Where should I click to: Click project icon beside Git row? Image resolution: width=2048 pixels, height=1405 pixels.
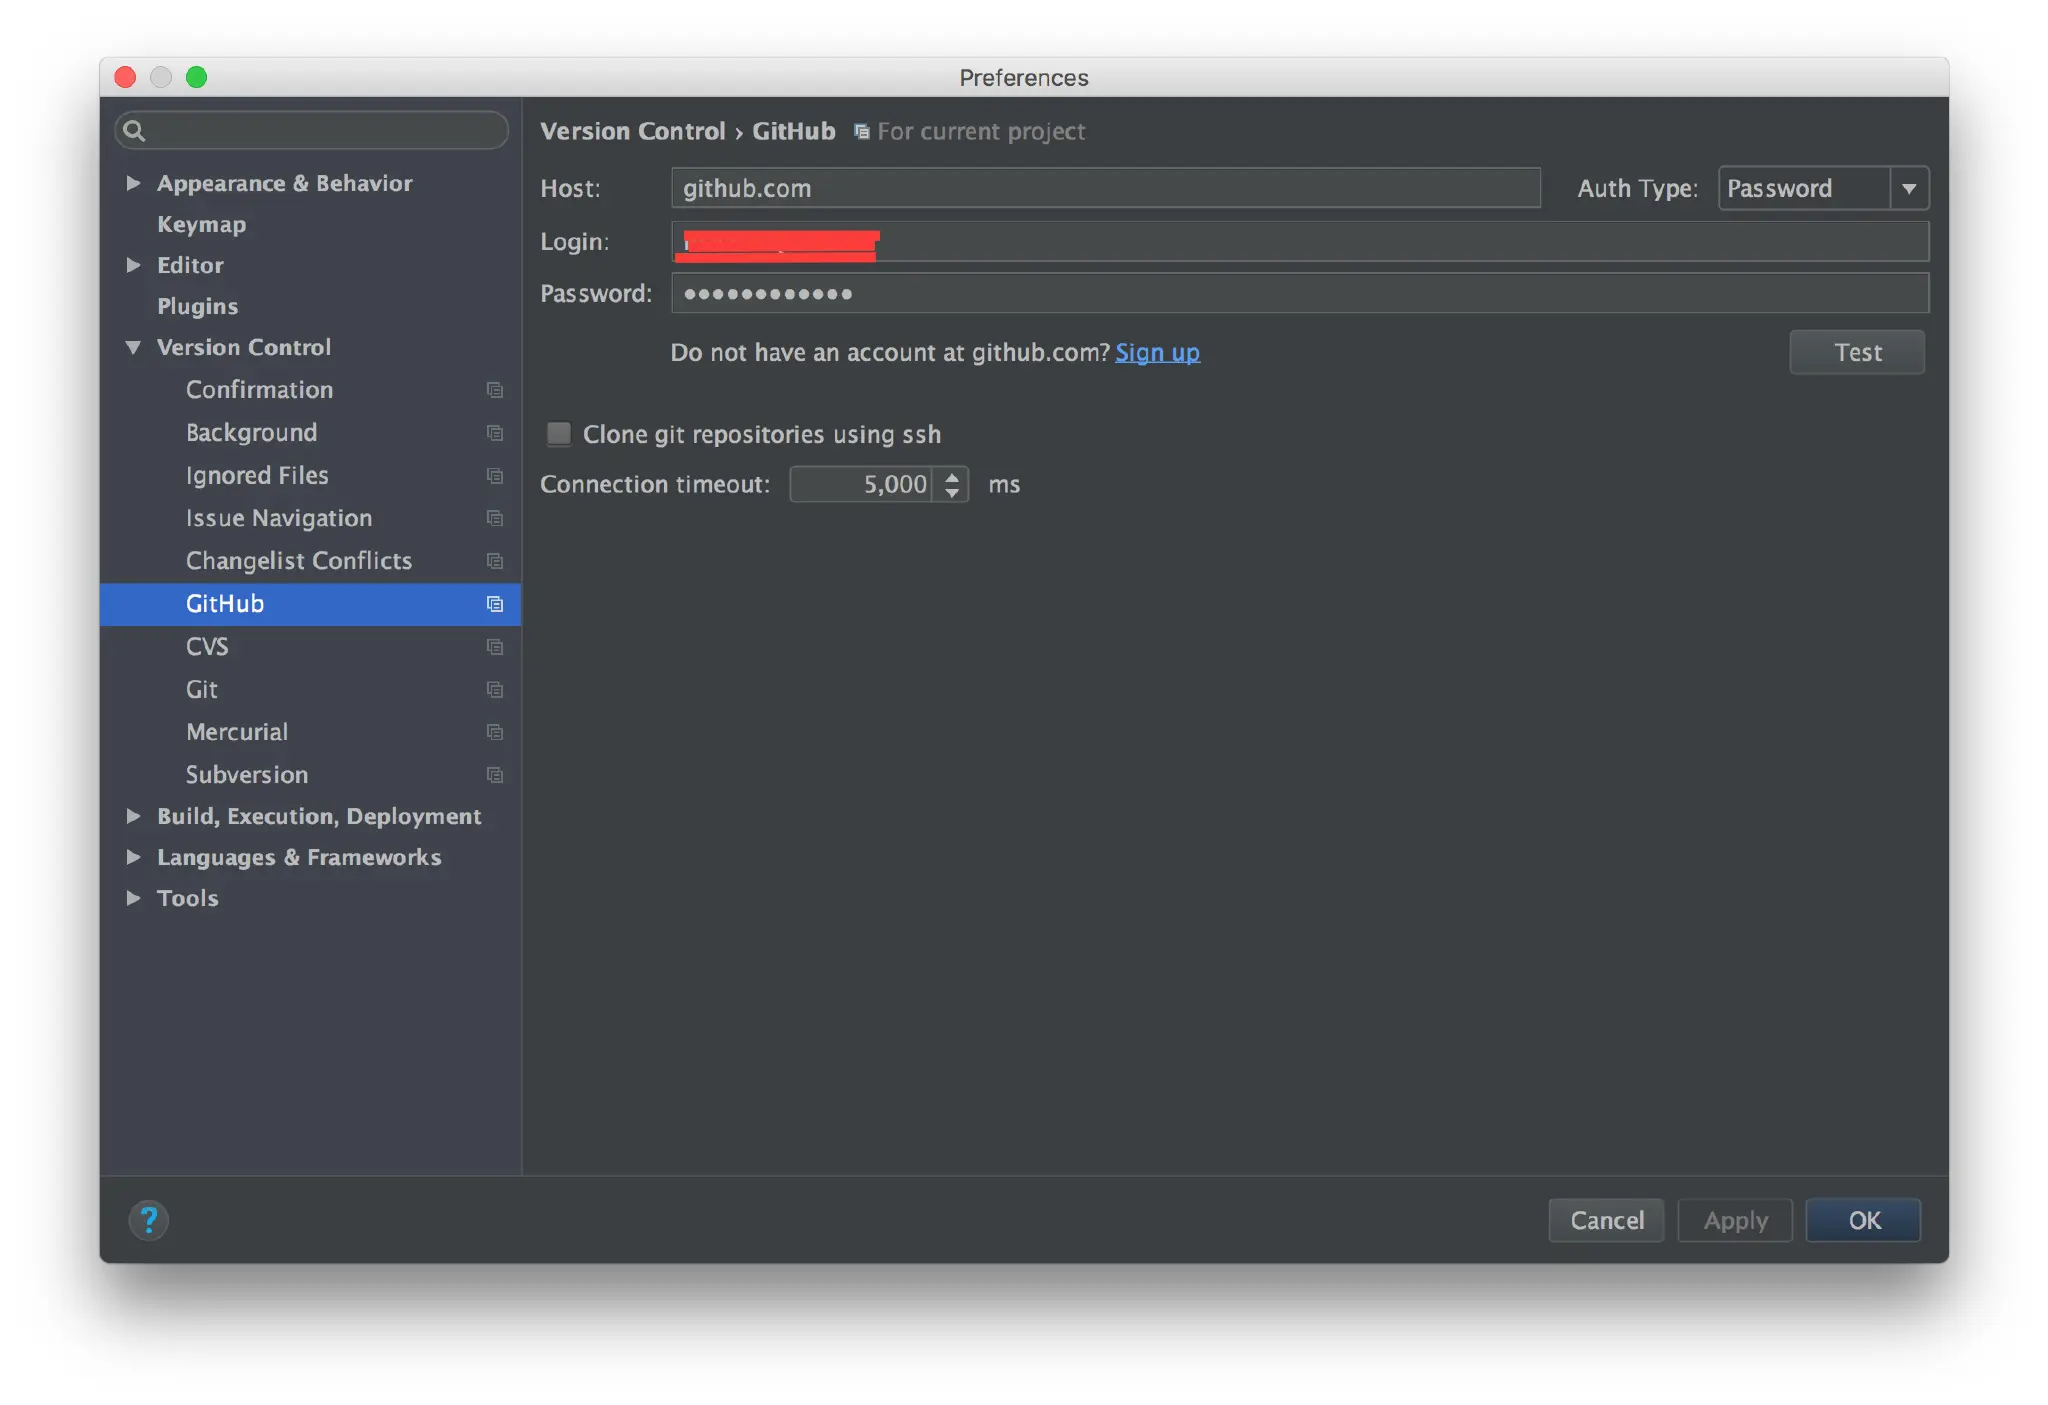[494, 690]
